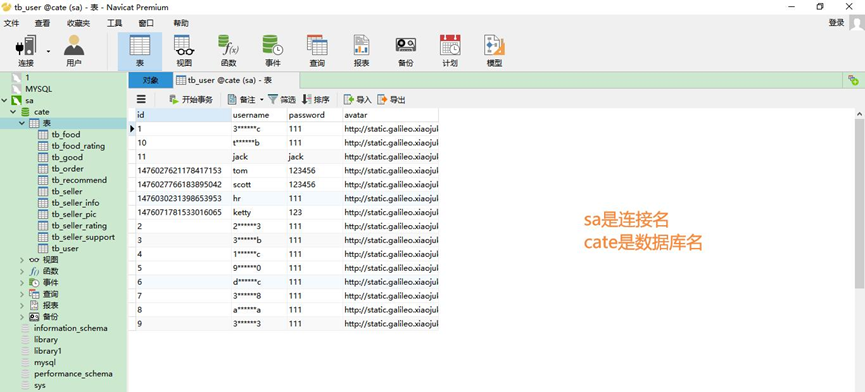Screen dimensions: 865x392
Task: Open the Model (模型) tool
Action: coord(494,51)
